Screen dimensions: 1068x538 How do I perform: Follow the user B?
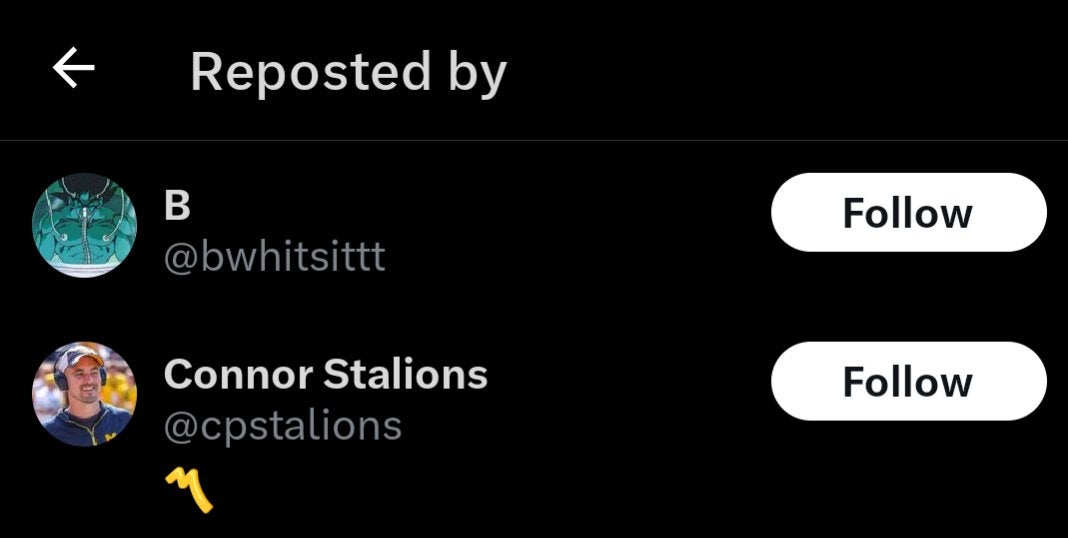pyautogui.click(x=908, y=212)
